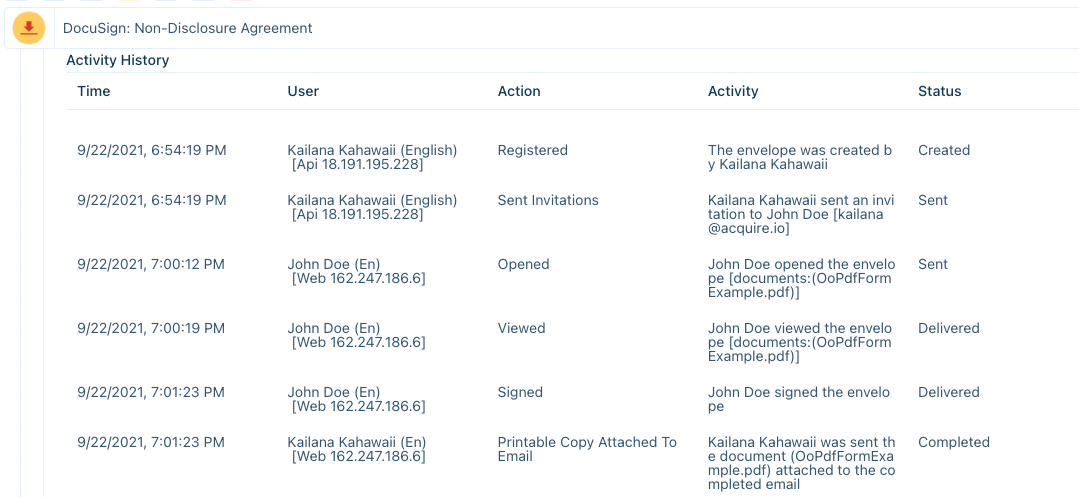Click the Kailana Kahawaii (En) user cell

coord(357,450)
